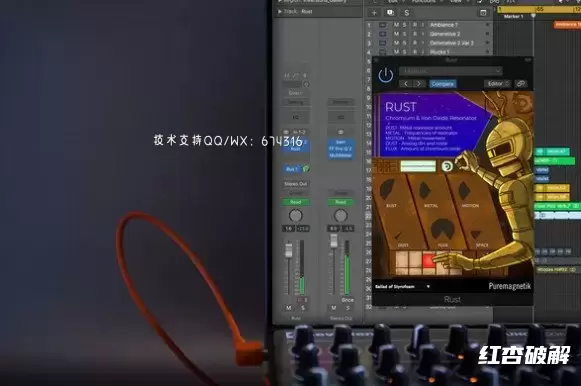Click Marker 1 in the timeline ruler
Screen dimensions: 581x386
[513, 17]
